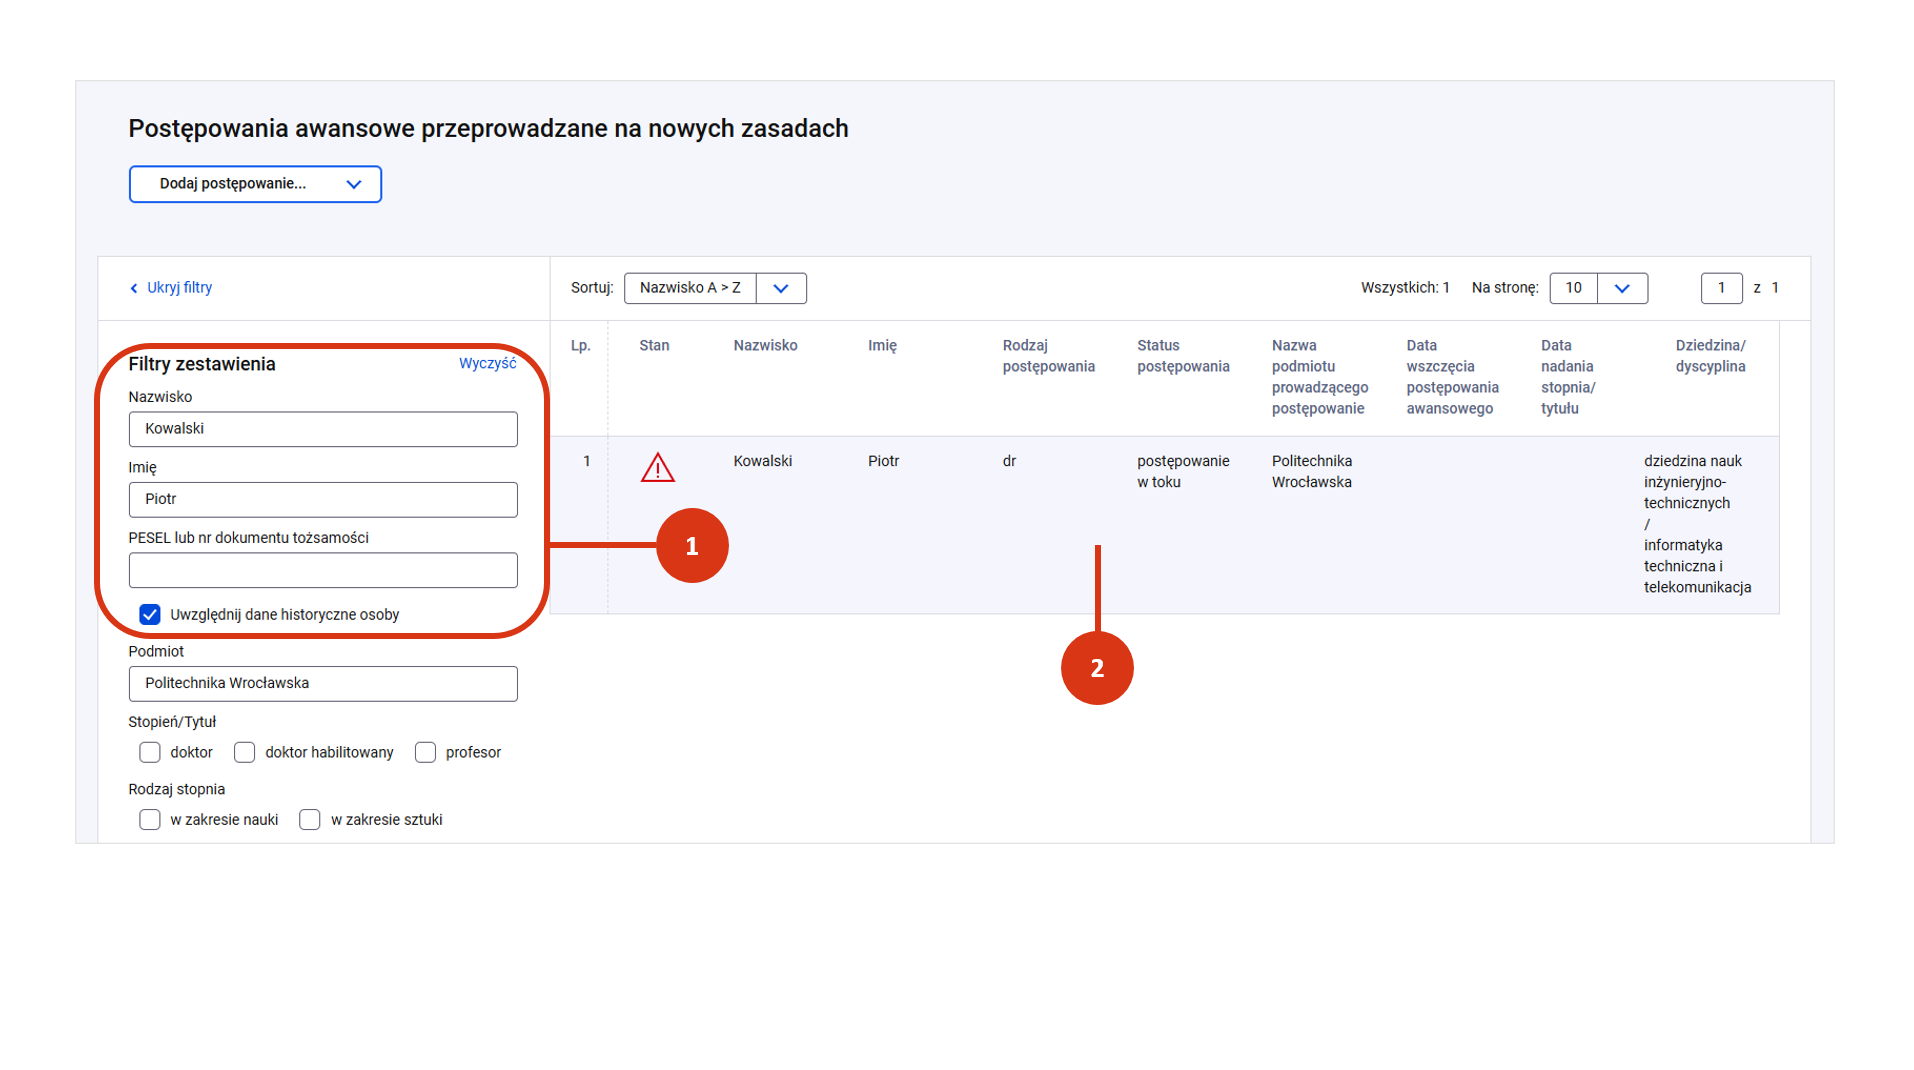Enable the doktor habilitowany checkbox
1914x1070 pixels.
(x=245, y=753)
